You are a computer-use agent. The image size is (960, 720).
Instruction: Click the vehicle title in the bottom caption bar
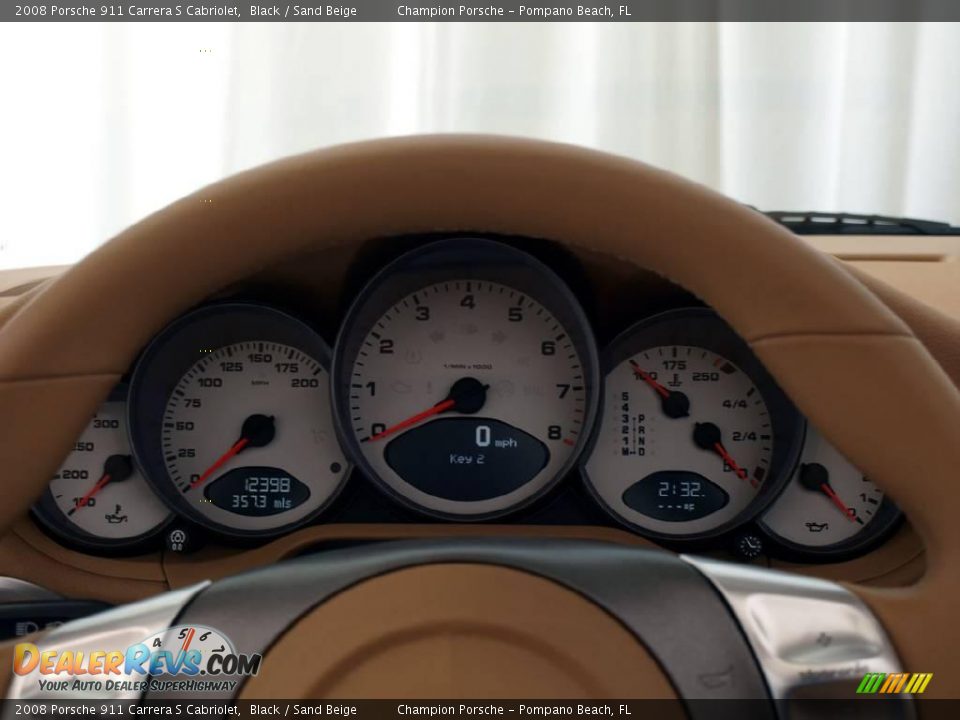(186, 710)
